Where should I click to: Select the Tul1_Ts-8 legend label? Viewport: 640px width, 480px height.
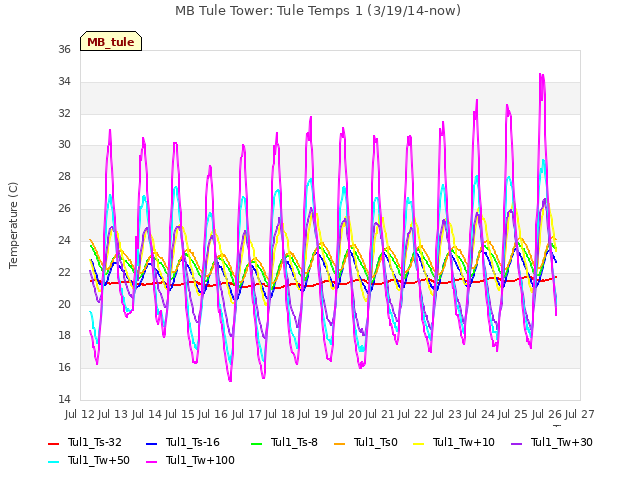(294, 442)
